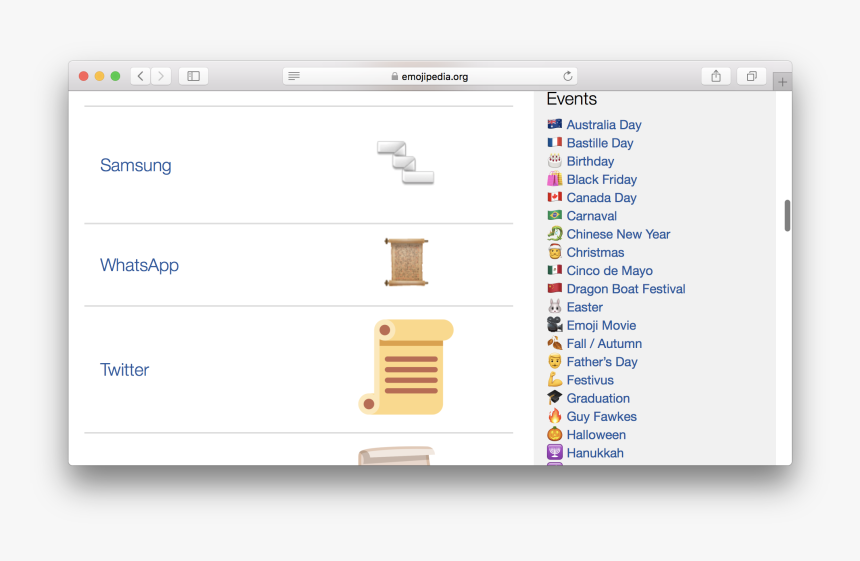Image resolution: width=860 pixels, height=561 pixels.
Task: Open the Bastille Day link
Action: 600,143
